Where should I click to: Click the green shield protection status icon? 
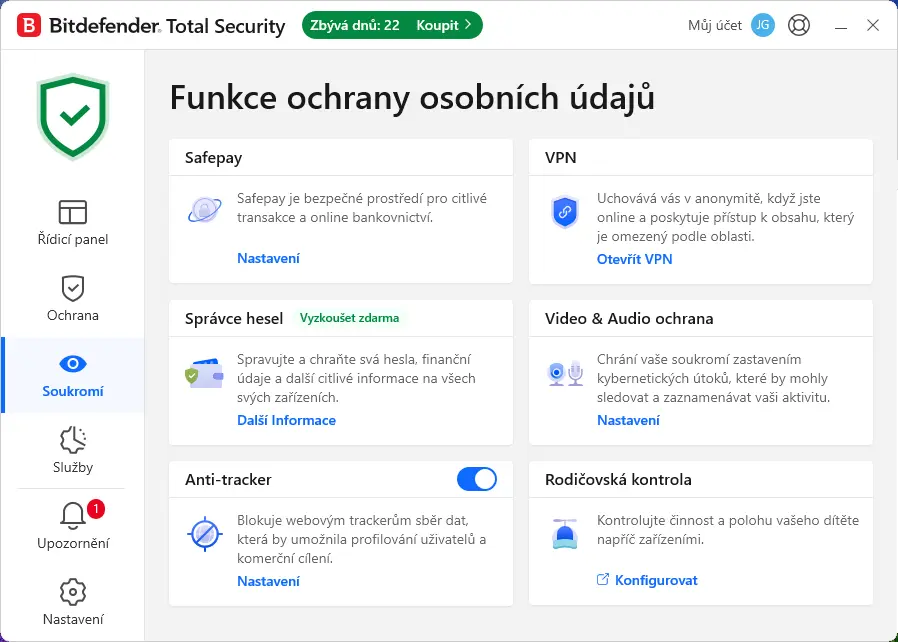[x=73, y=116]
